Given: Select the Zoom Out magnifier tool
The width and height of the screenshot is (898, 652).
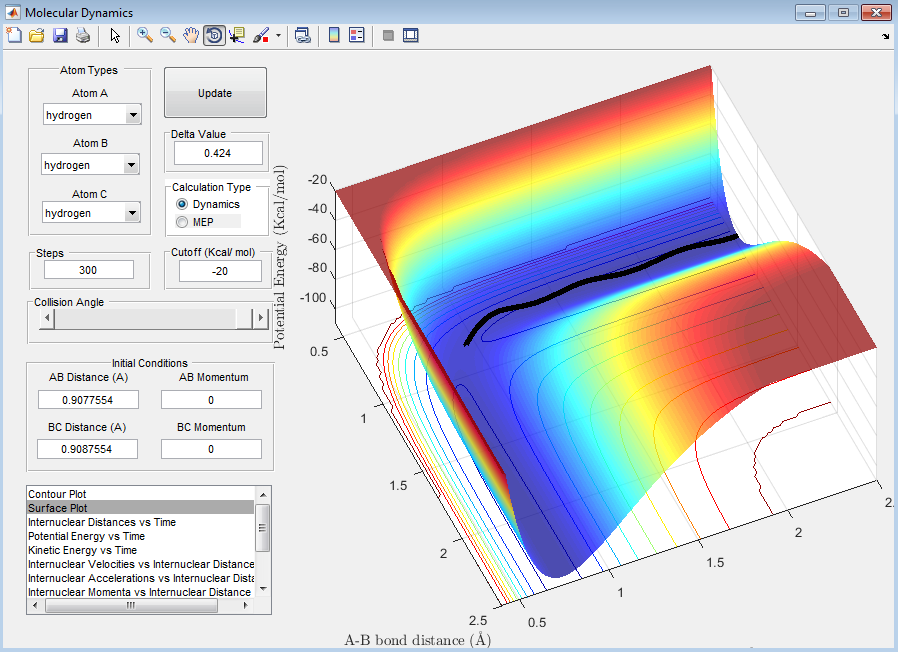Looking at the screenshot, I should (168, 35).
